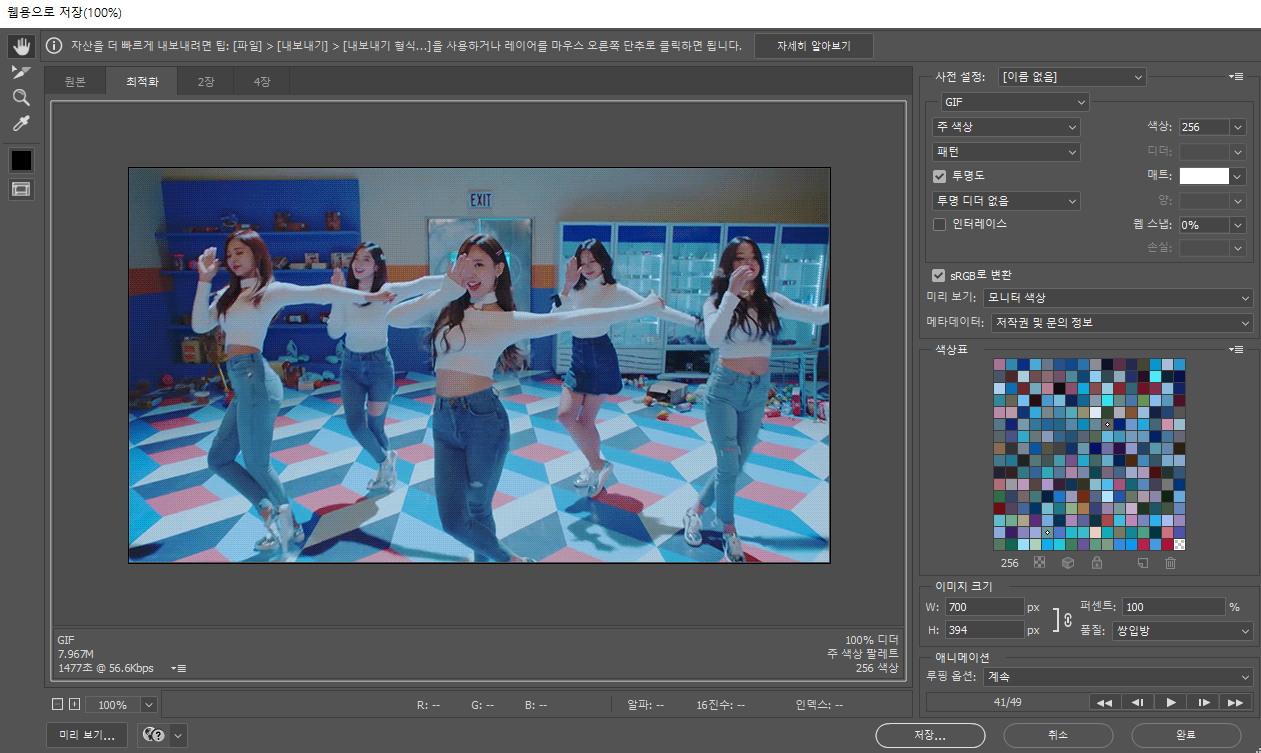Step to previous animation frame
This screenshot has width=1261, height=753.
1138,702
